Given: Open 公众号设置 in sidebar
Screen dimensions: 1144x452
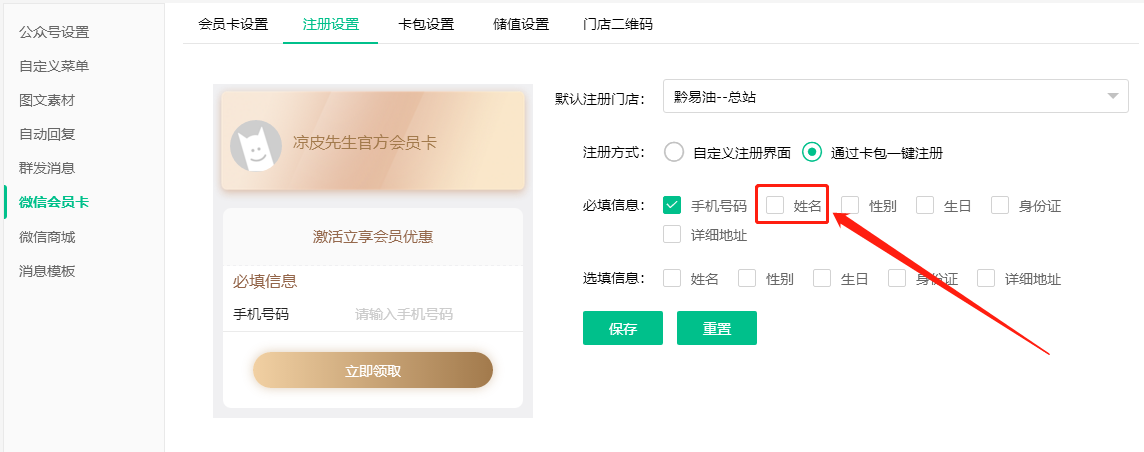Looking at the screenshot, I should (x=54, y=32).
